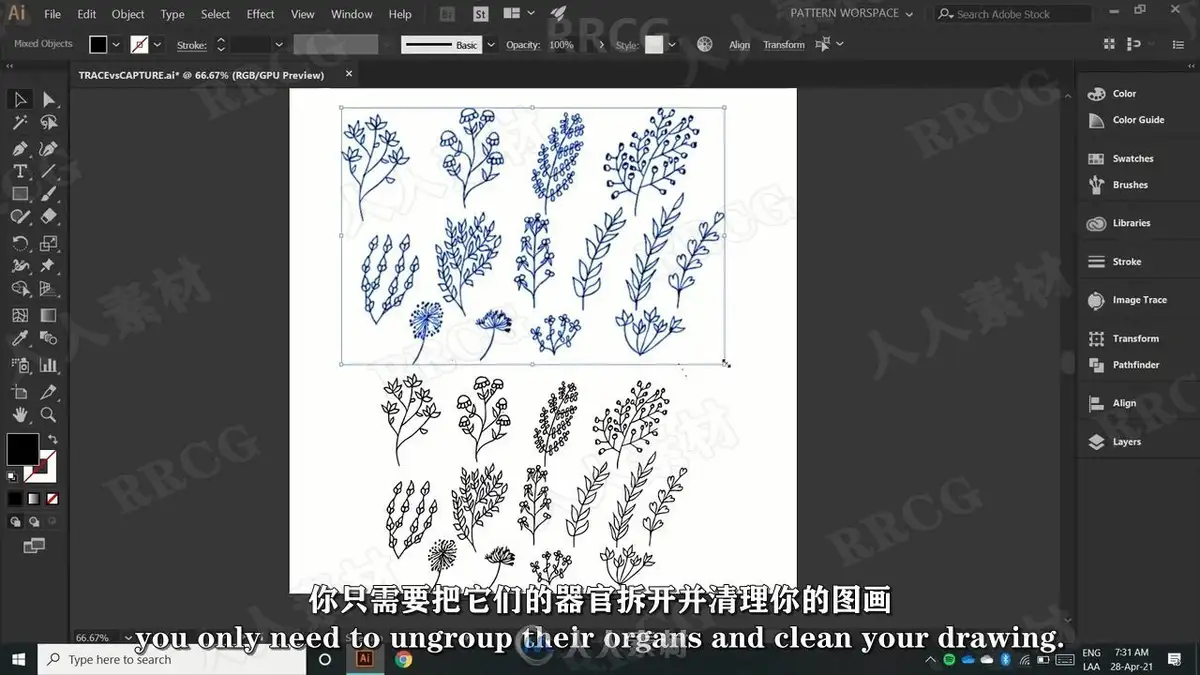1200x675 pixels.
Task: Open the Window menu
Action: [351, 14]
